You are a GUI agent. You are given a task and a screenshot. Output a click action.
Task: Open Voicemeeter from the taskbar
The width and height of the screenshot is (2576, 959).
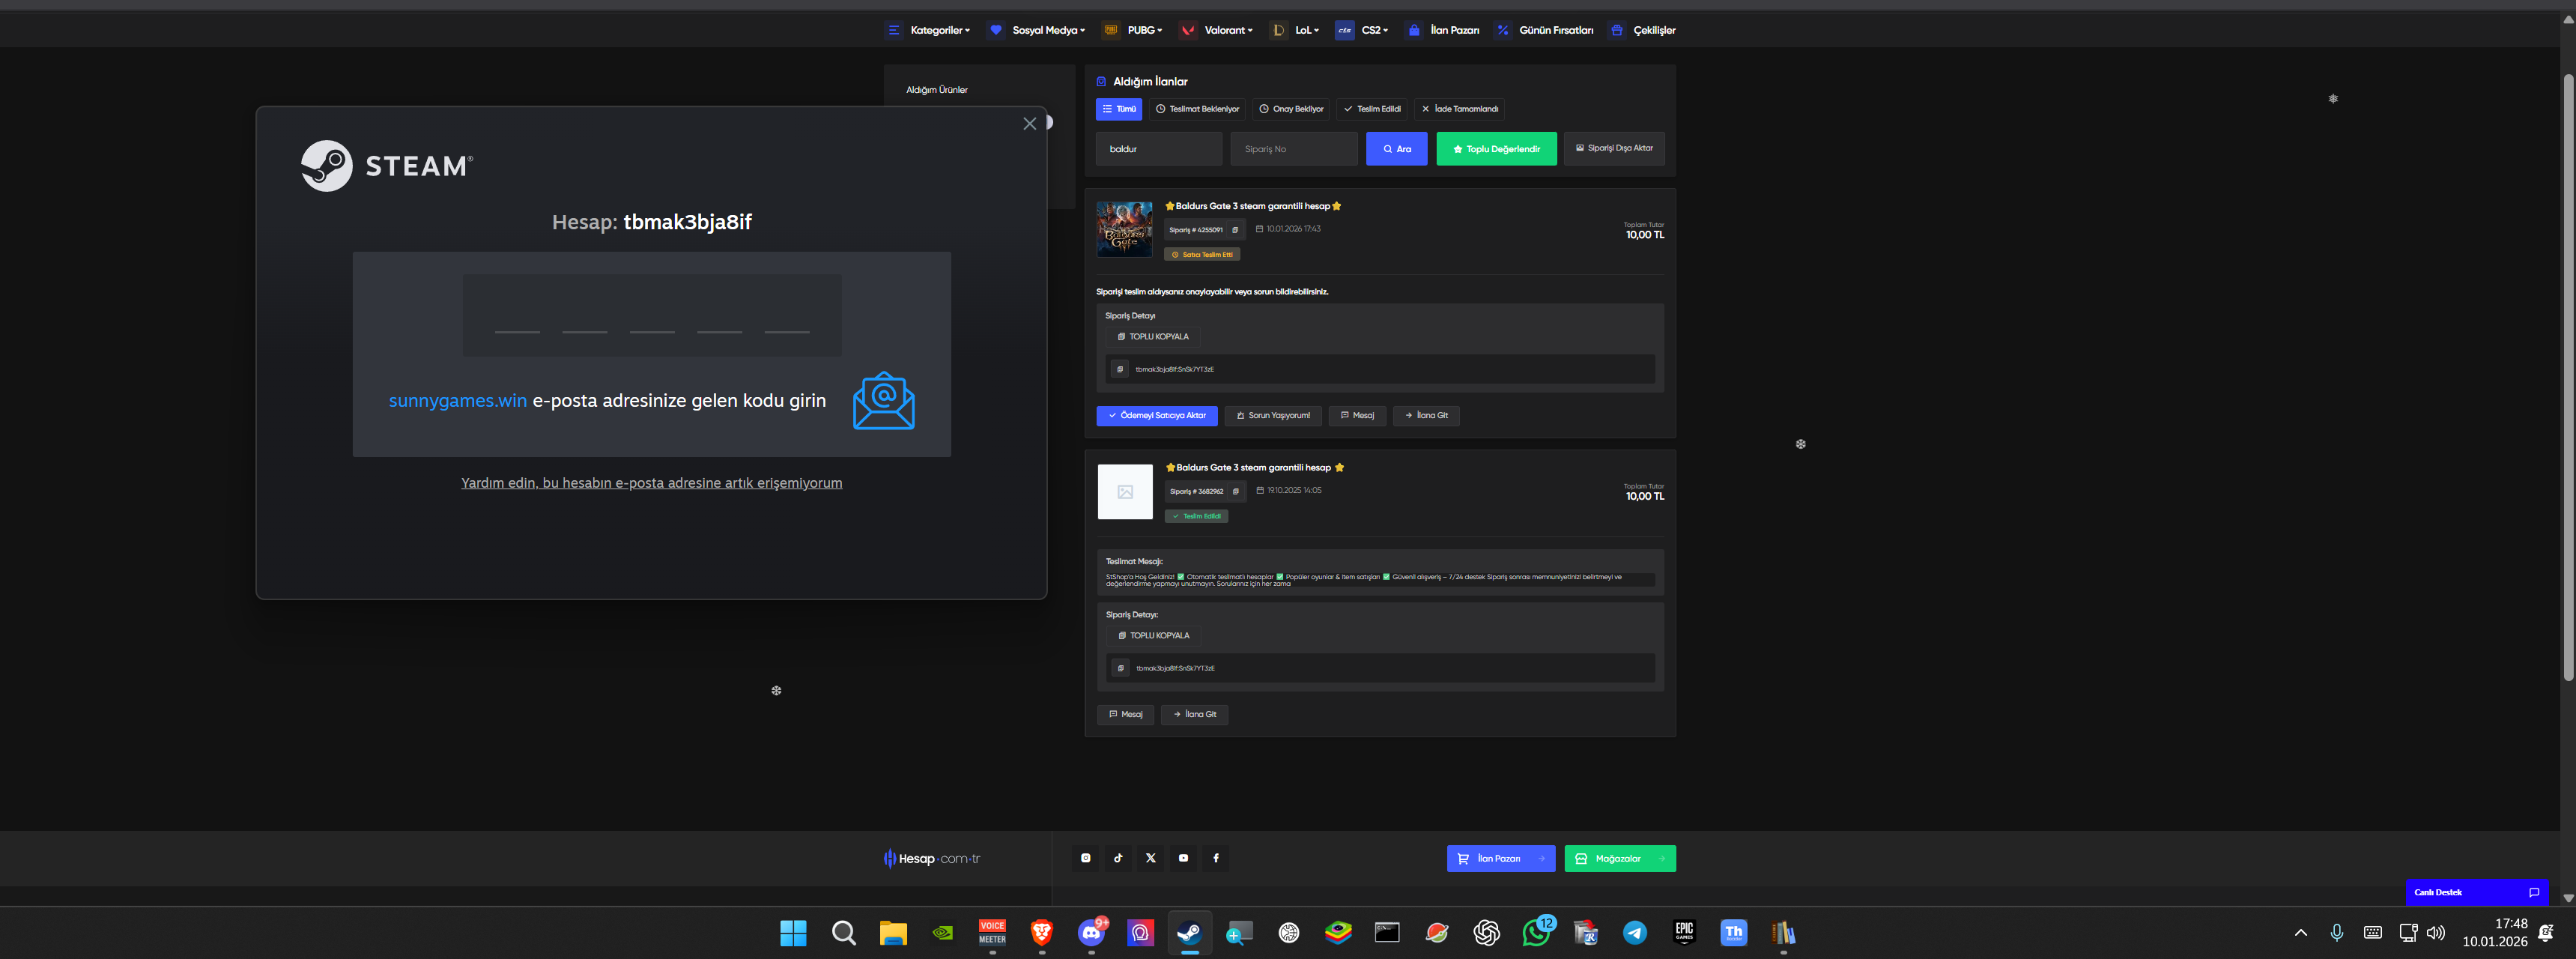[x=992, y=933]
